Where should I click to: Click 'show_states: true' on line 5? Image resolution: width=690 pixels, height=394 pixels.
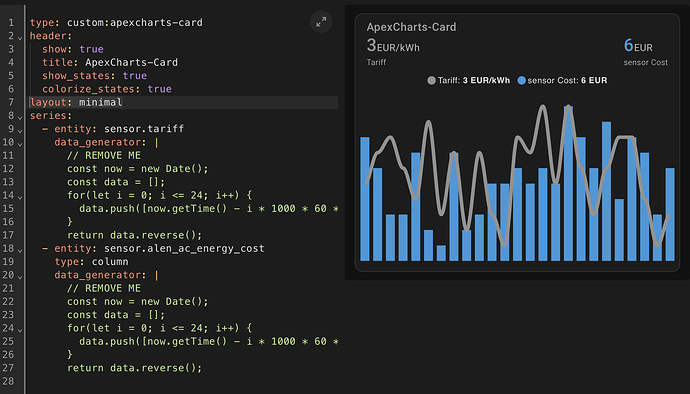(x=95, y=76)
